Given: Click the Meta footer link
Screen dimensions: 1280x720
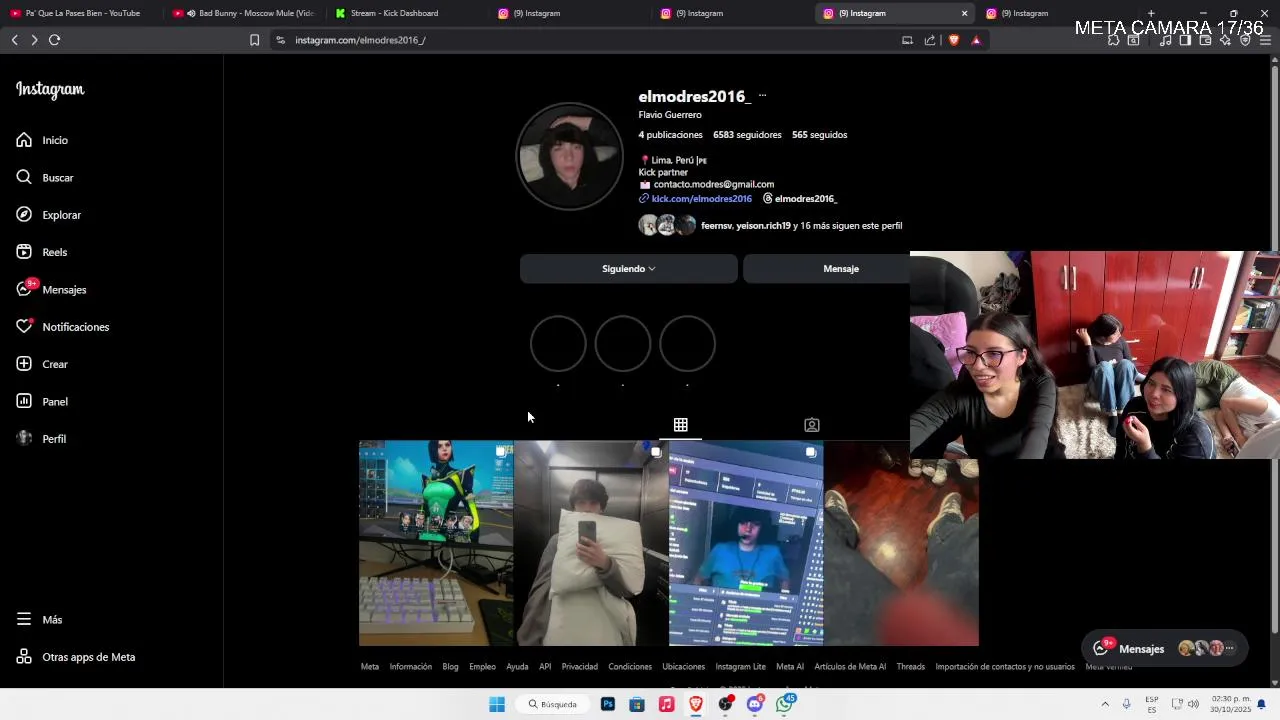Looking at the screenshot, I should tap(370, 667).
